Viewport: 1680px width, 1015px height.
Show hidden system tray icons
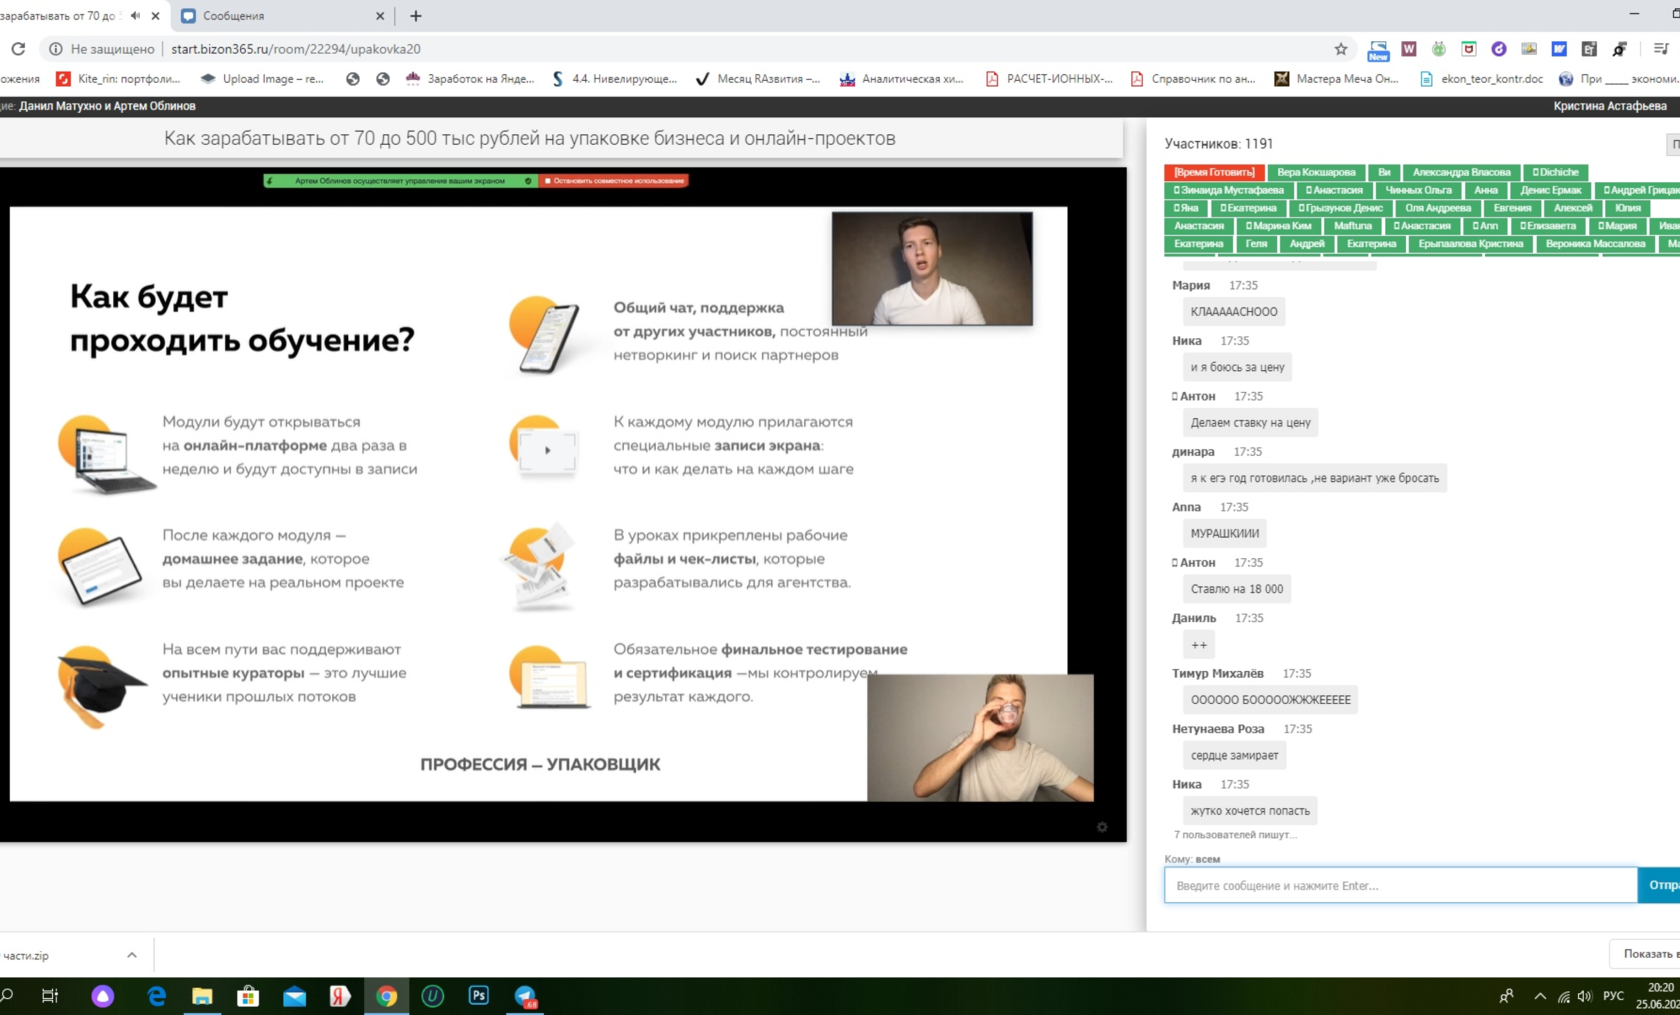(x=1540, y=996)
